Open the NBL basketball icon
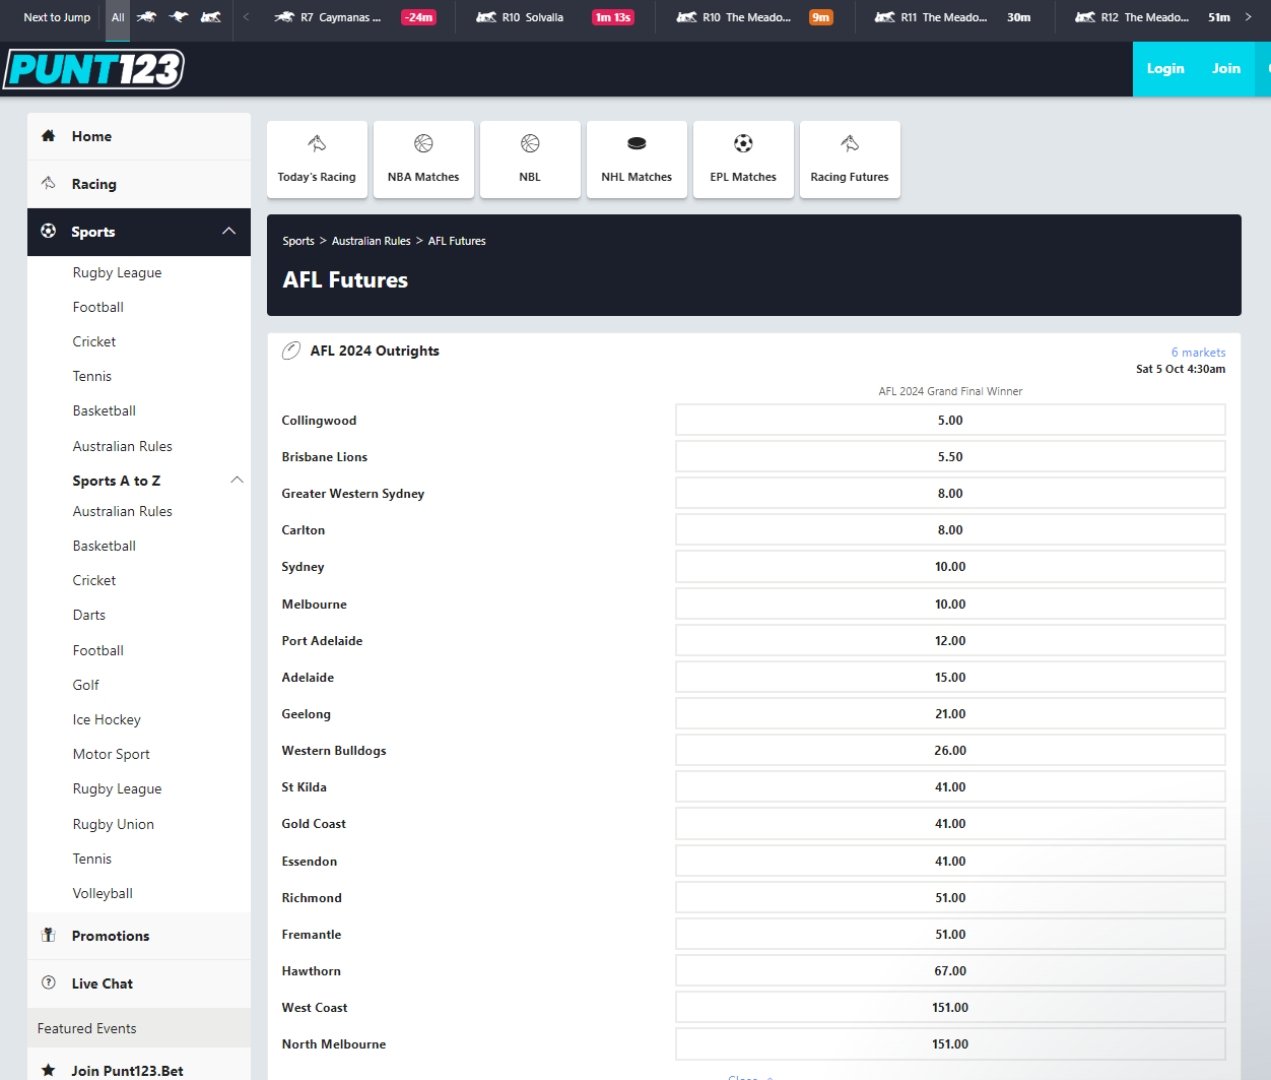Screen dimensions: 1271x1080 tap(530, 143)
